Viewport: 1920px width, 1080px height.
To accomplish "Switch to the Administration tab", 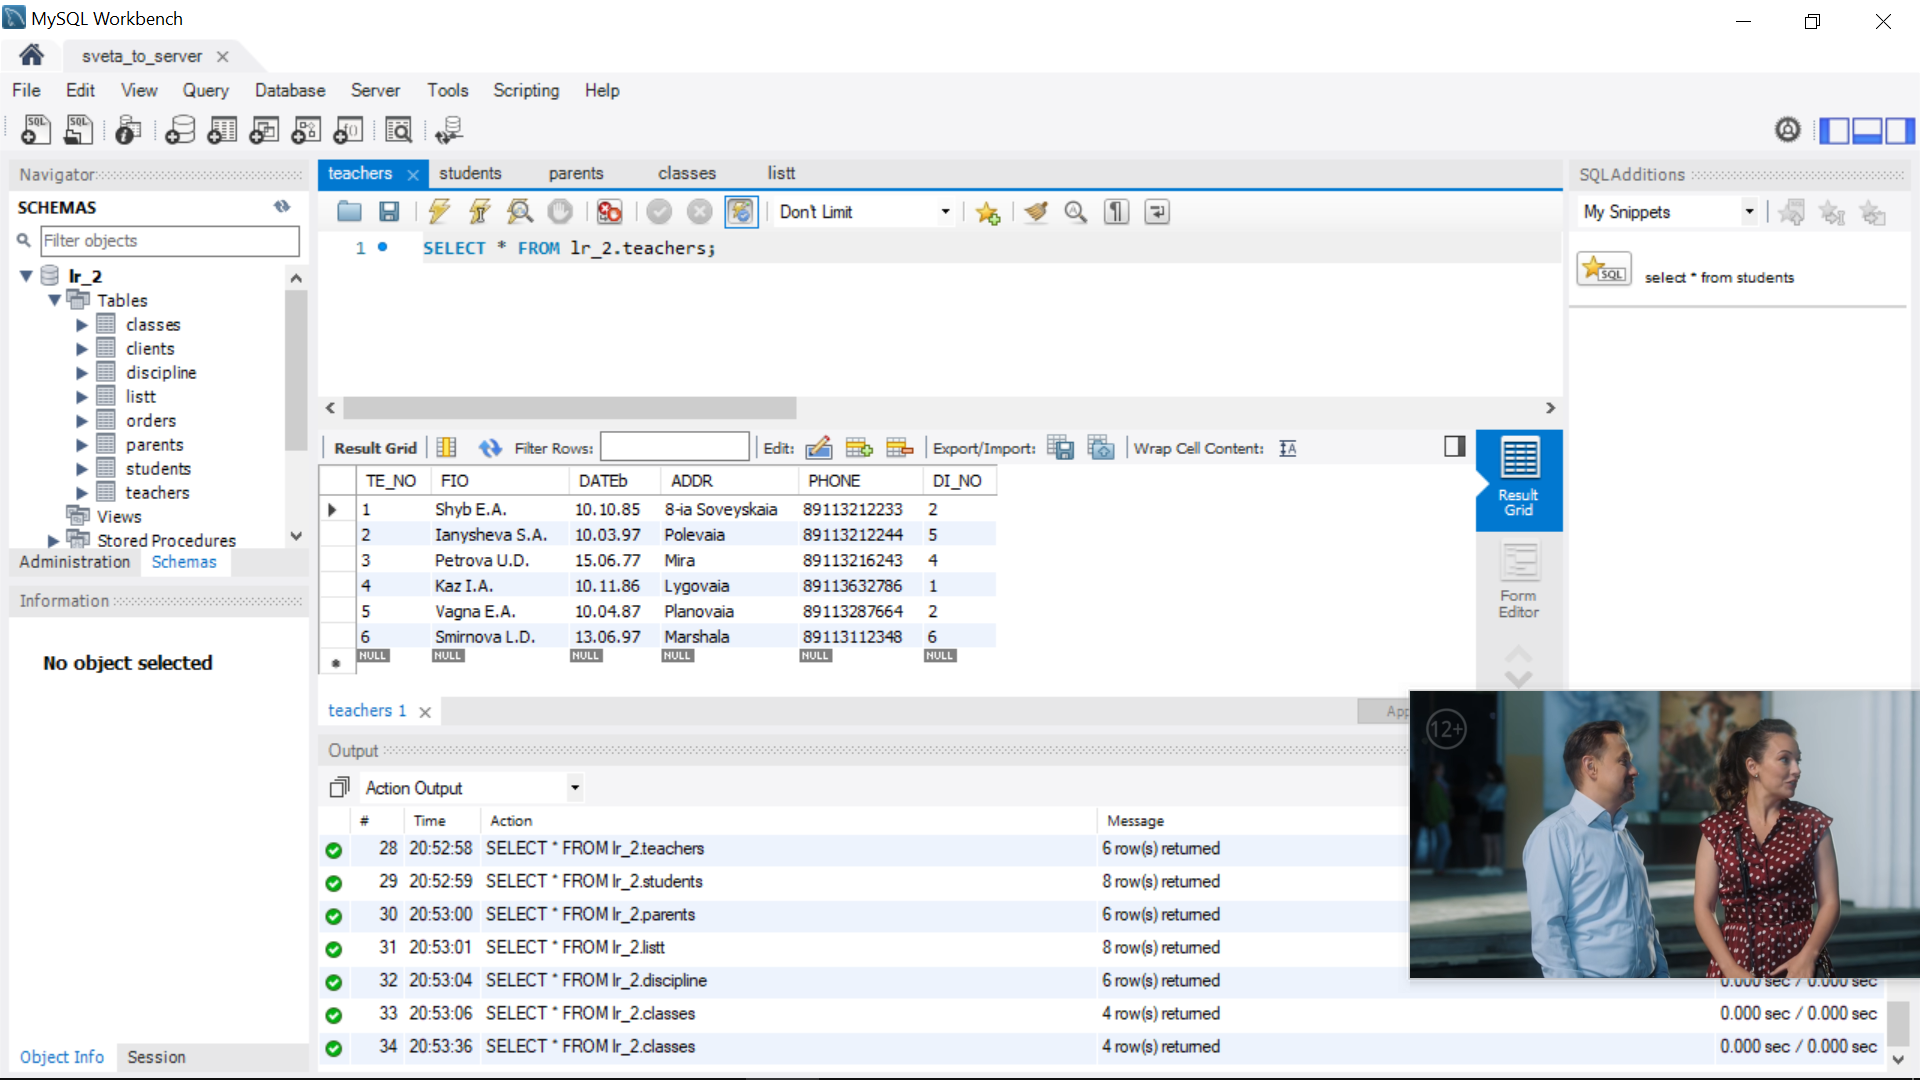I will point(75,562).
